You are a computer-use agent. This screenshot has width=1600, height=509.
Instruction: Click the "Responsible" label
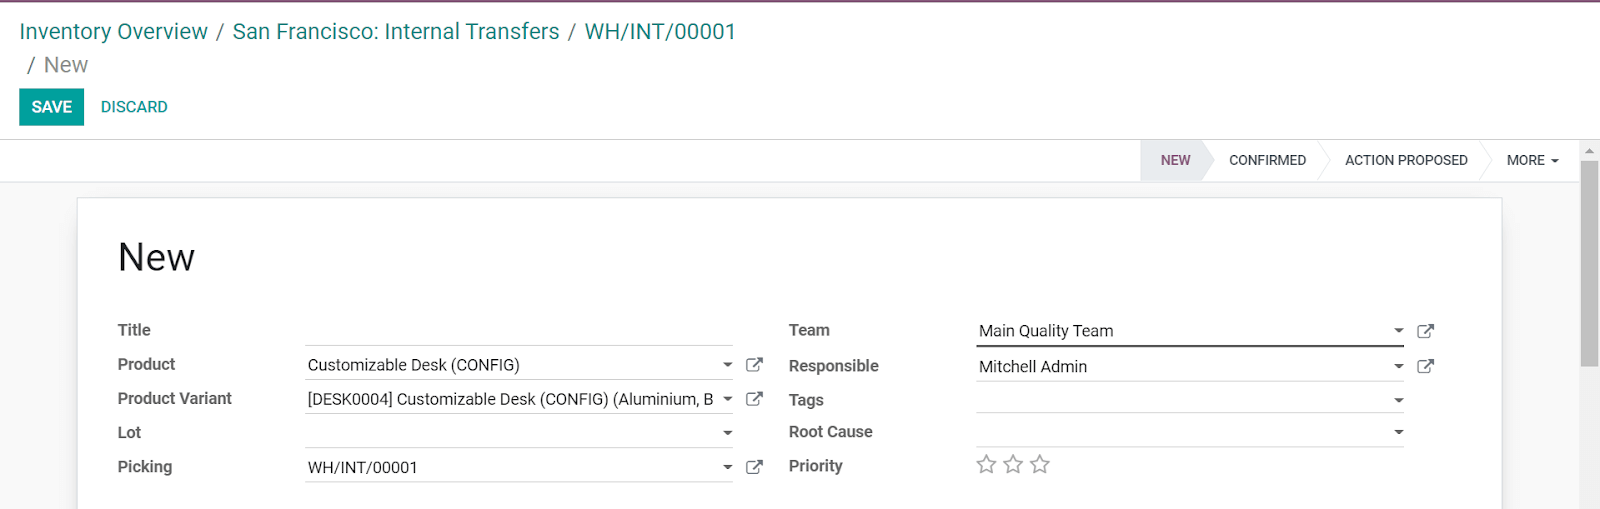click(x=833, y=366)
